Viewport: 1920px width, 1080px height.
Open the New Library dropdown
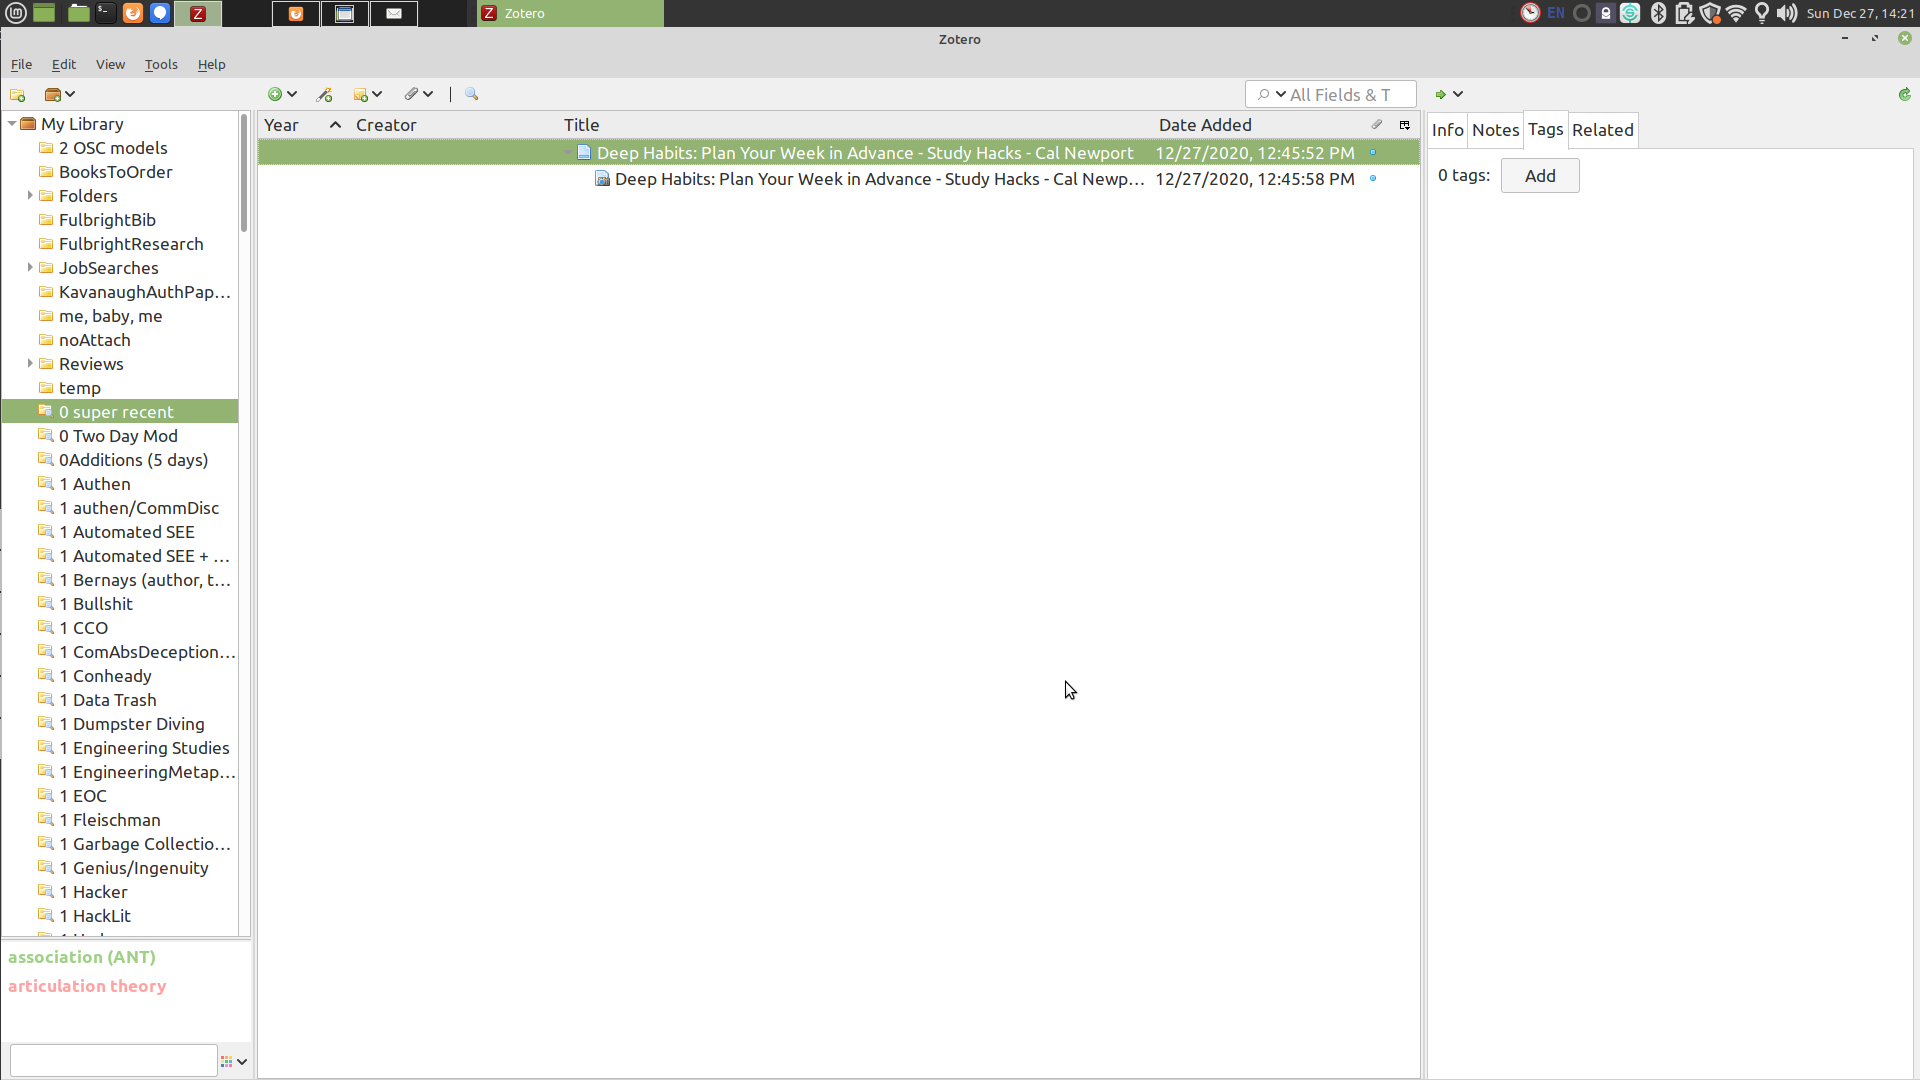click(x=59, y=95)
